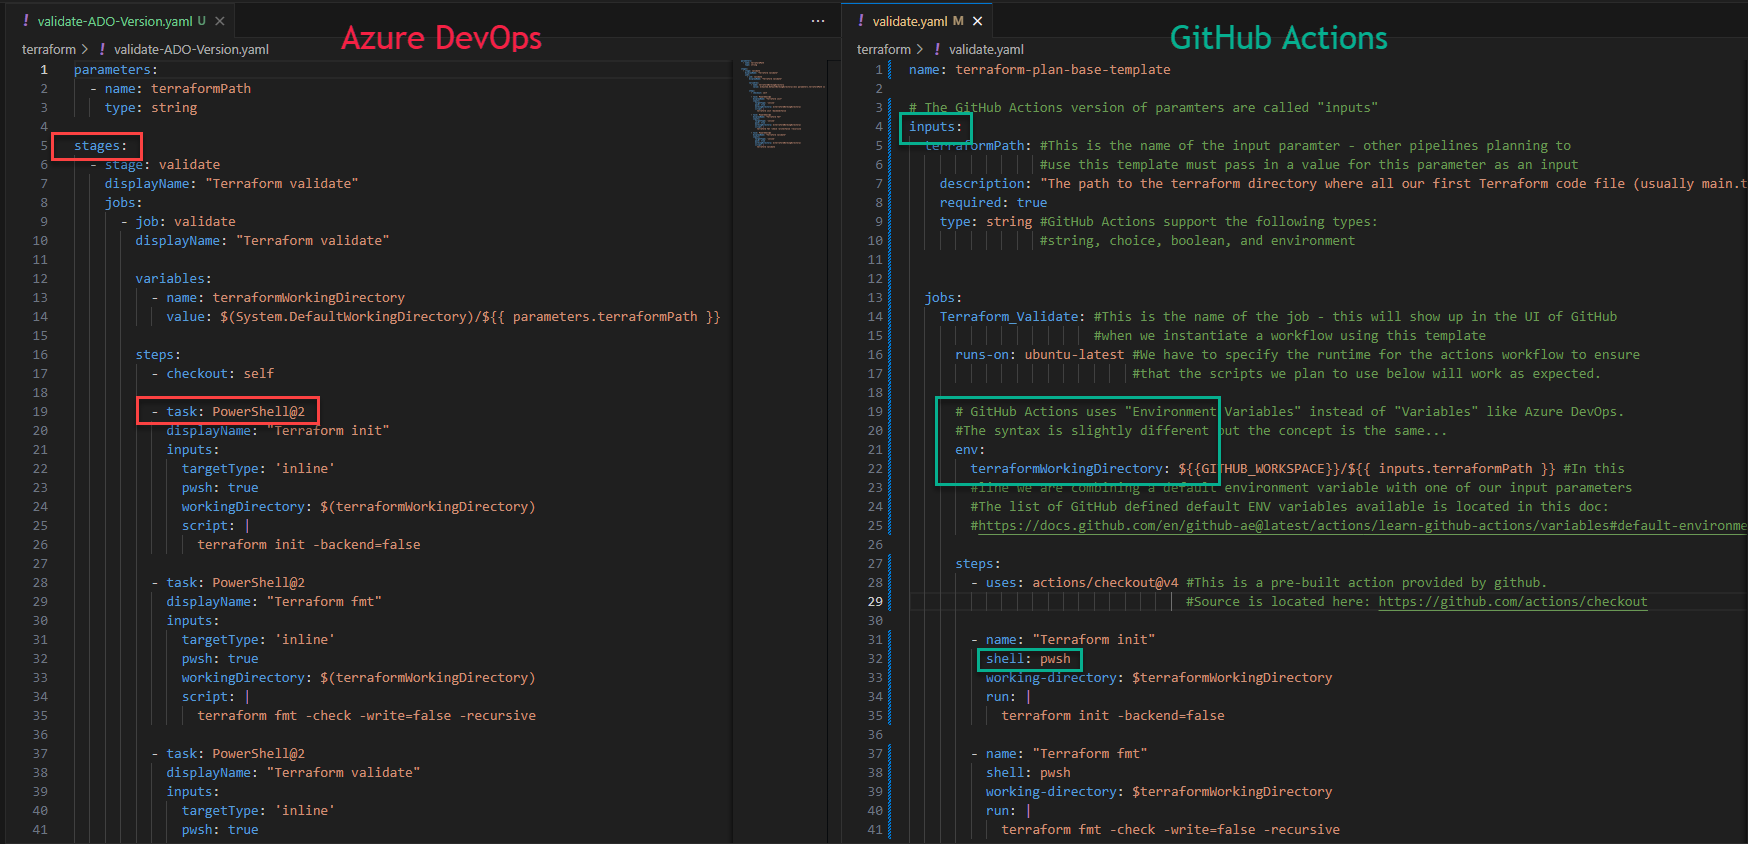
Task: Close the validate-ADO-Version.yaml tab
Action: point(220,21)
